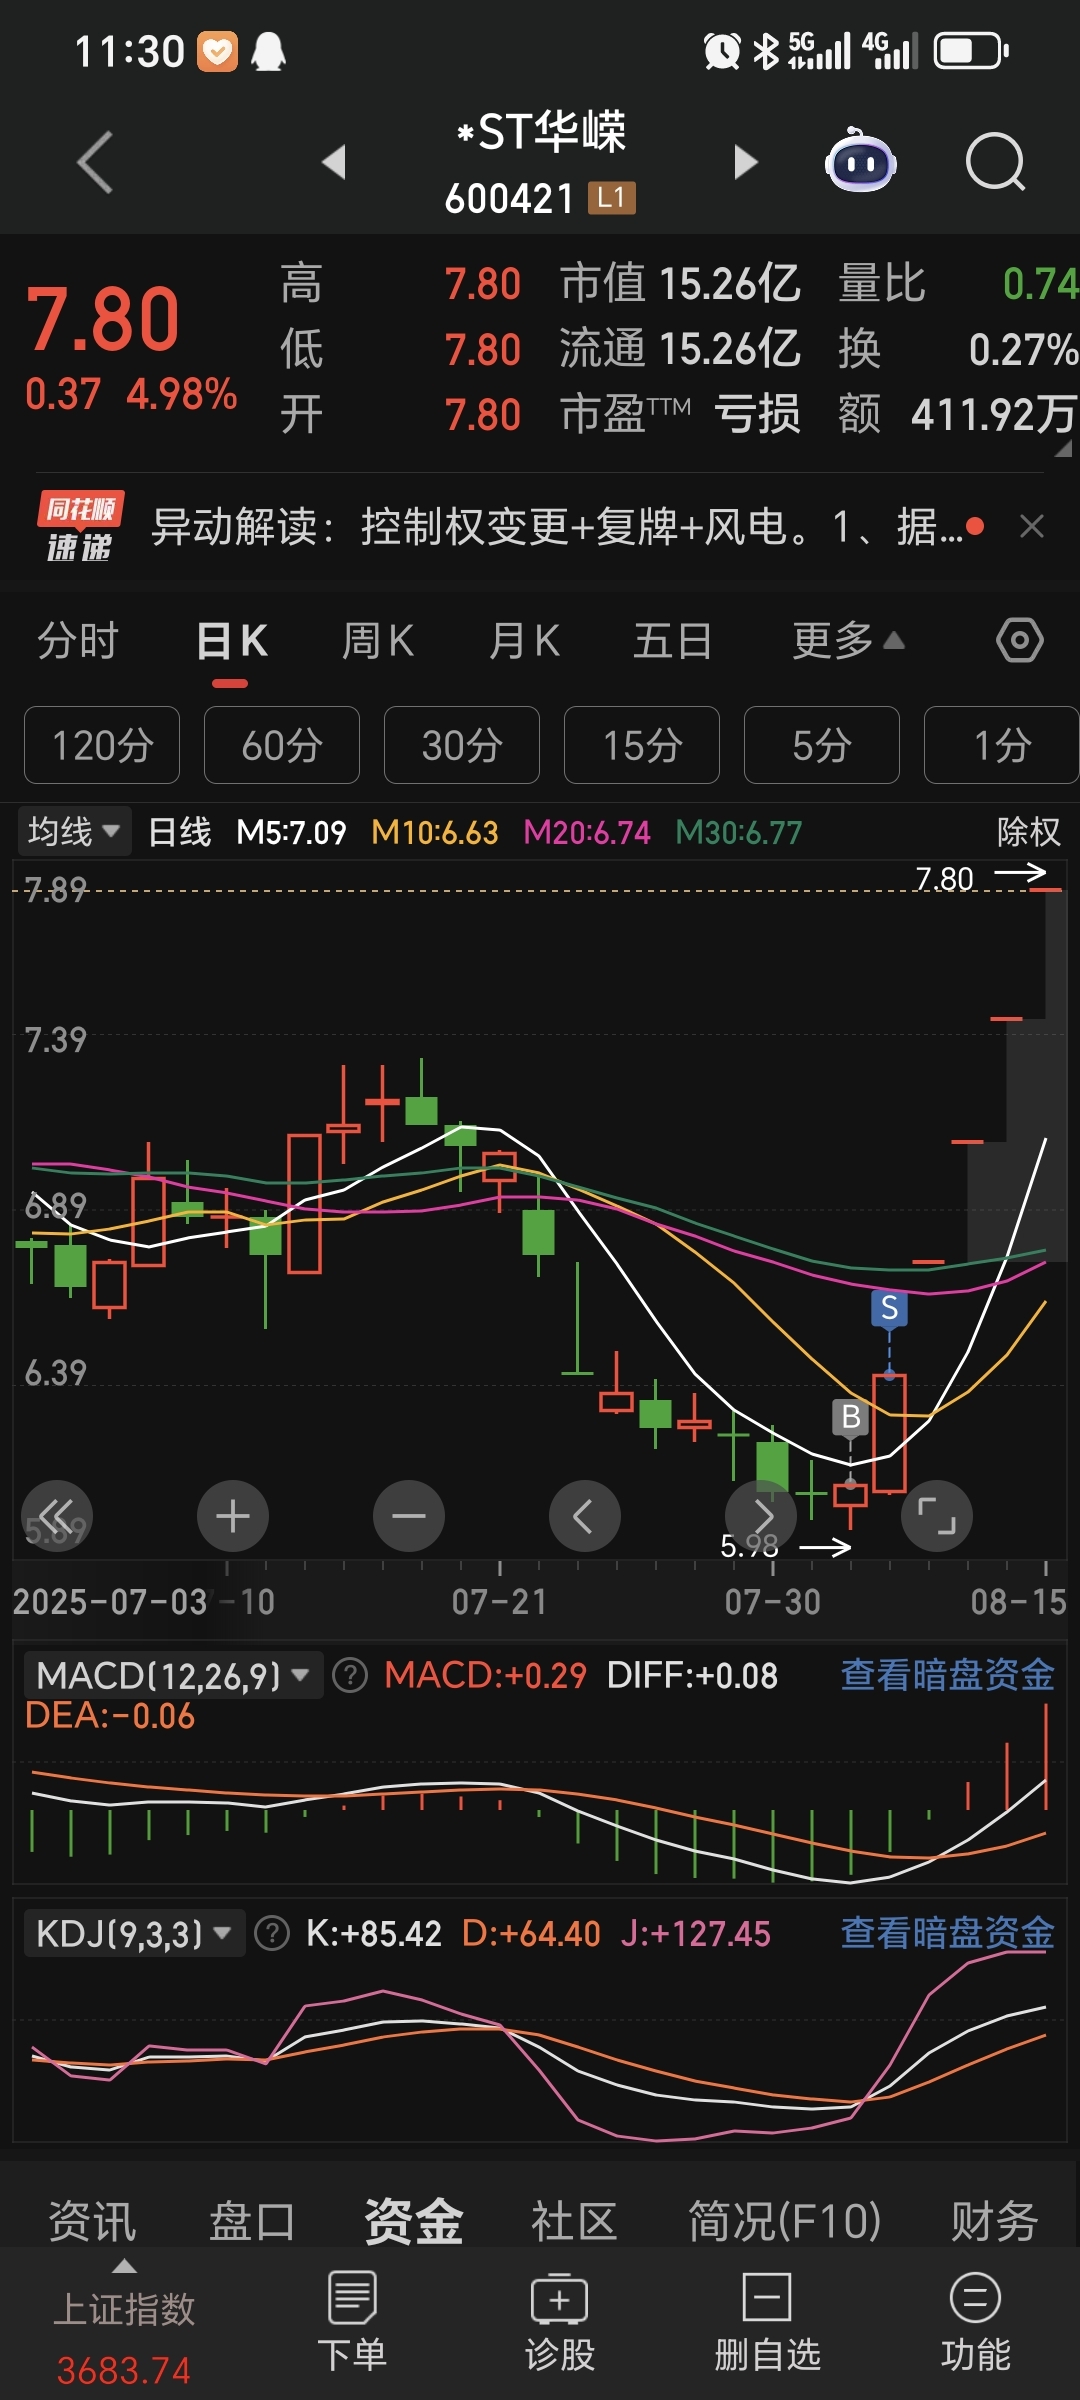Open the 社区 bottom tab

point(574,2221)
